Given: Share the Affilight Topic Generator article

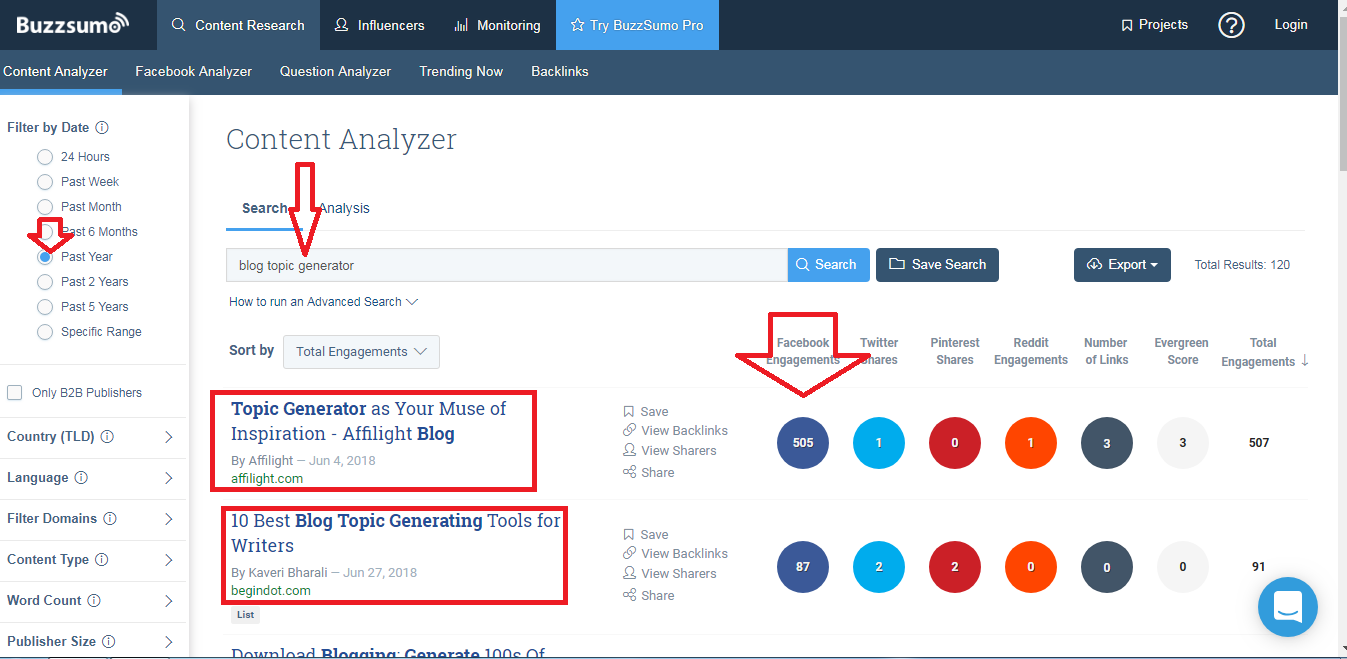Looking at the screenshot, I should tap(648, 472).
